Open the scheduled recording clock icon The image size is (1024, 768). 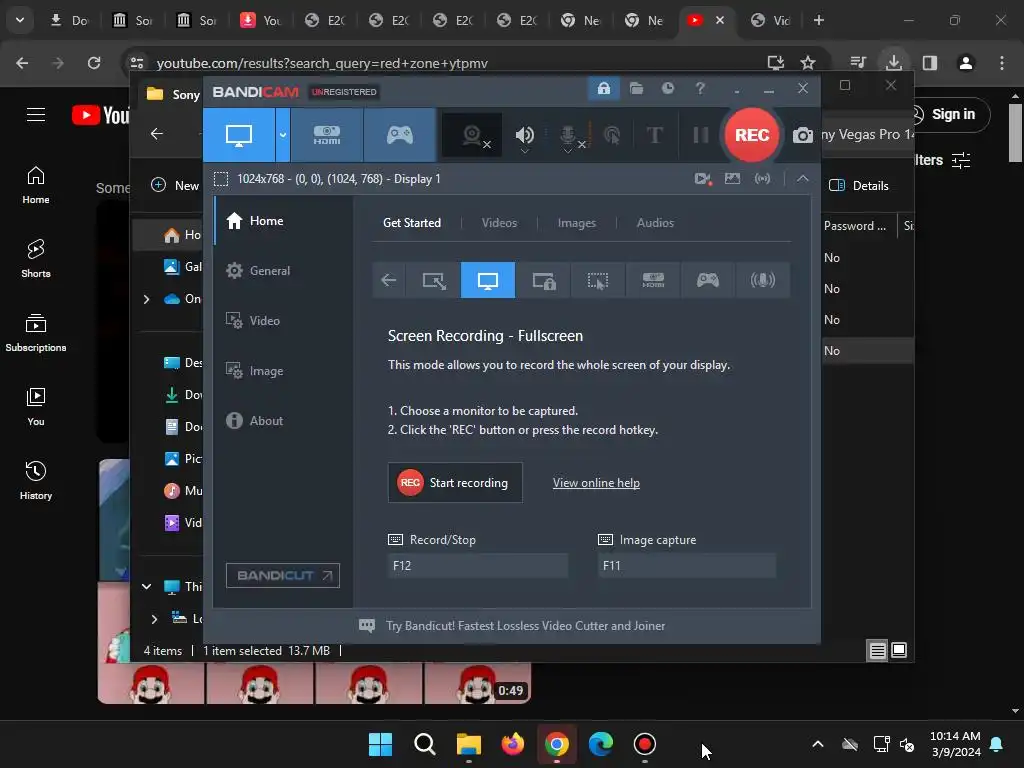[667, 88]
